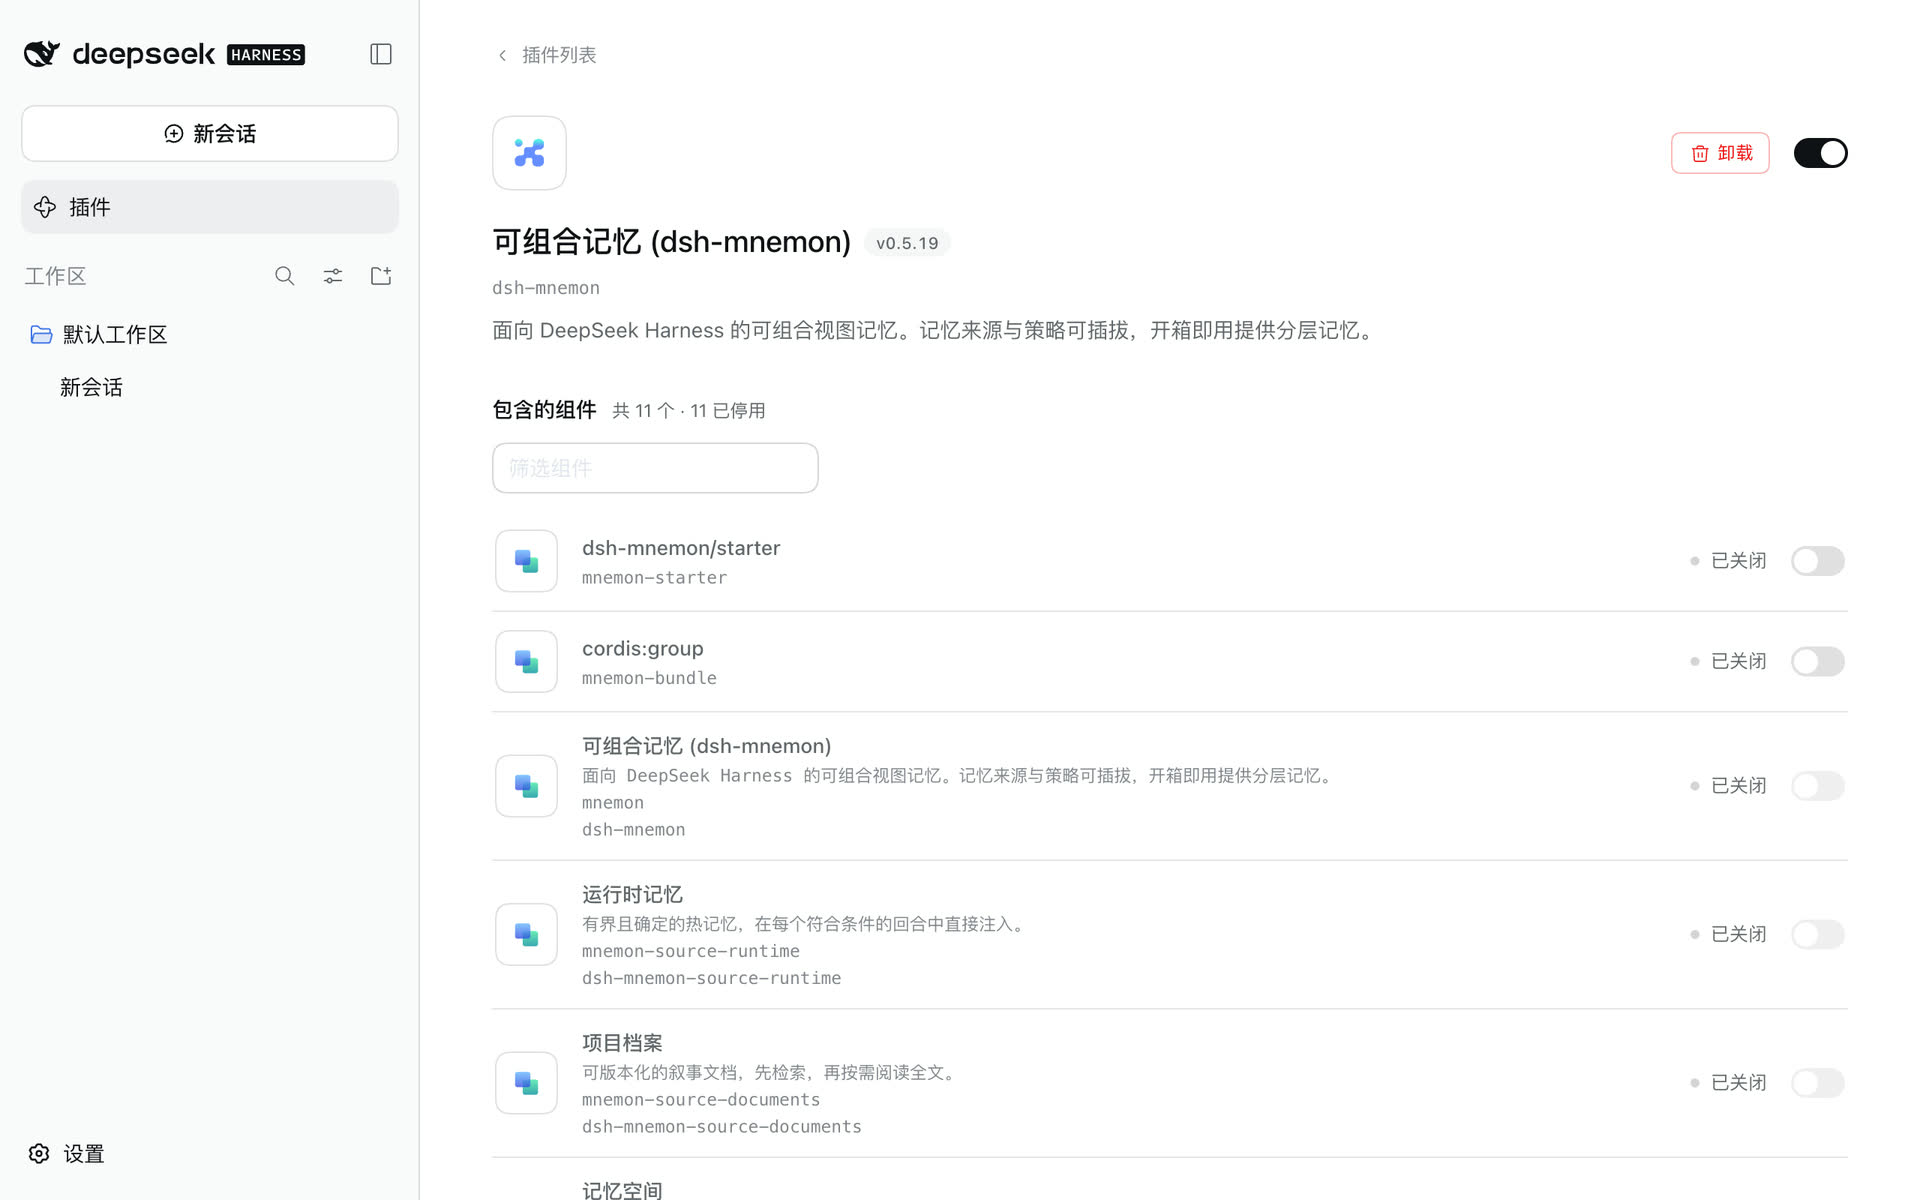The height and width of the screenshot is (1200, 1920).
Task: Open workspace search icon
Action: pyautogui.click(x=285, y=276)
